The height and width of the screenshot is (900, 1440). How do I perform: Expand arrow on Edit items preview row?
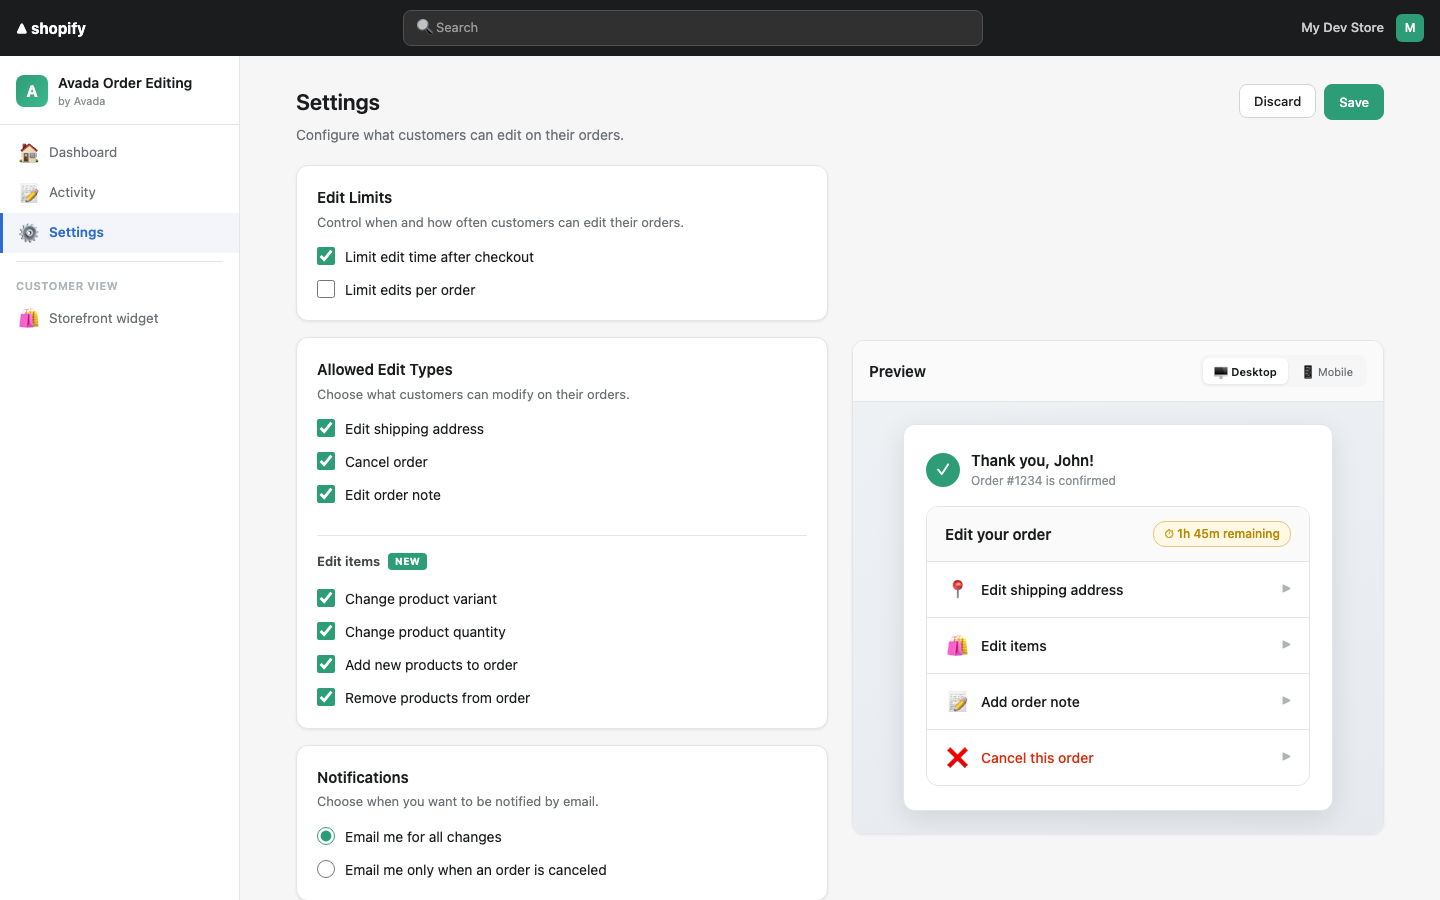[1286, 645]
